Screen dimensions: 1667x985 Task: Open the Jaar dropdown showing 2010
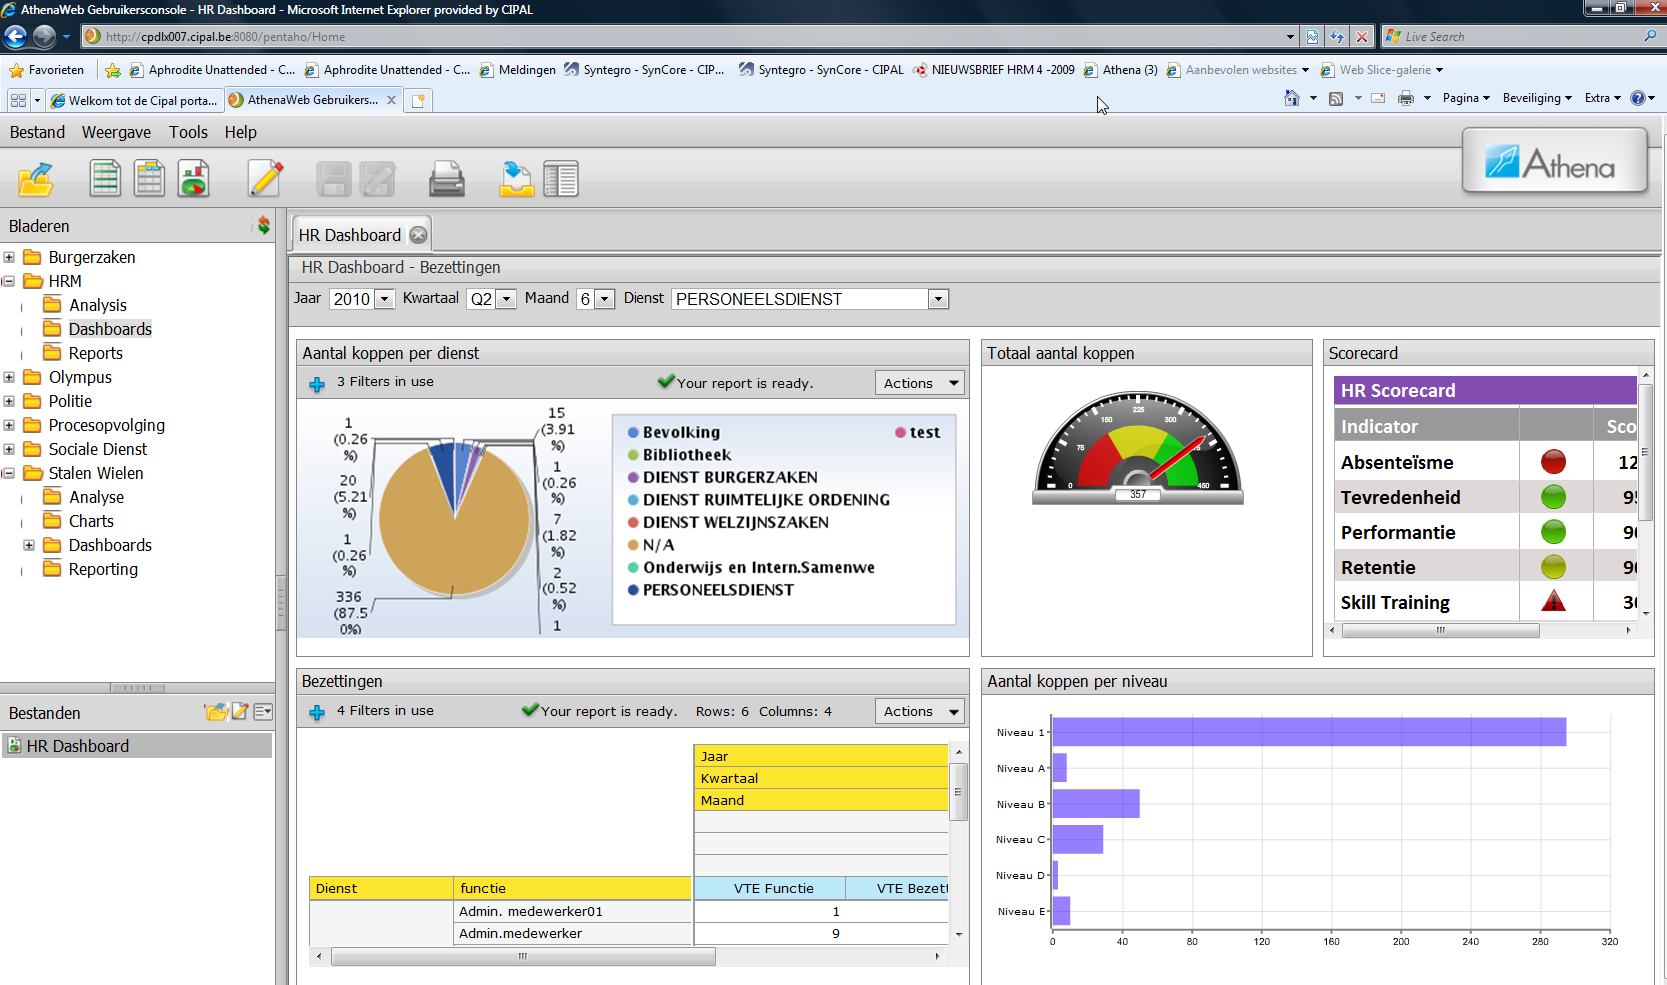pyautogui.click(x=385, y=299)
